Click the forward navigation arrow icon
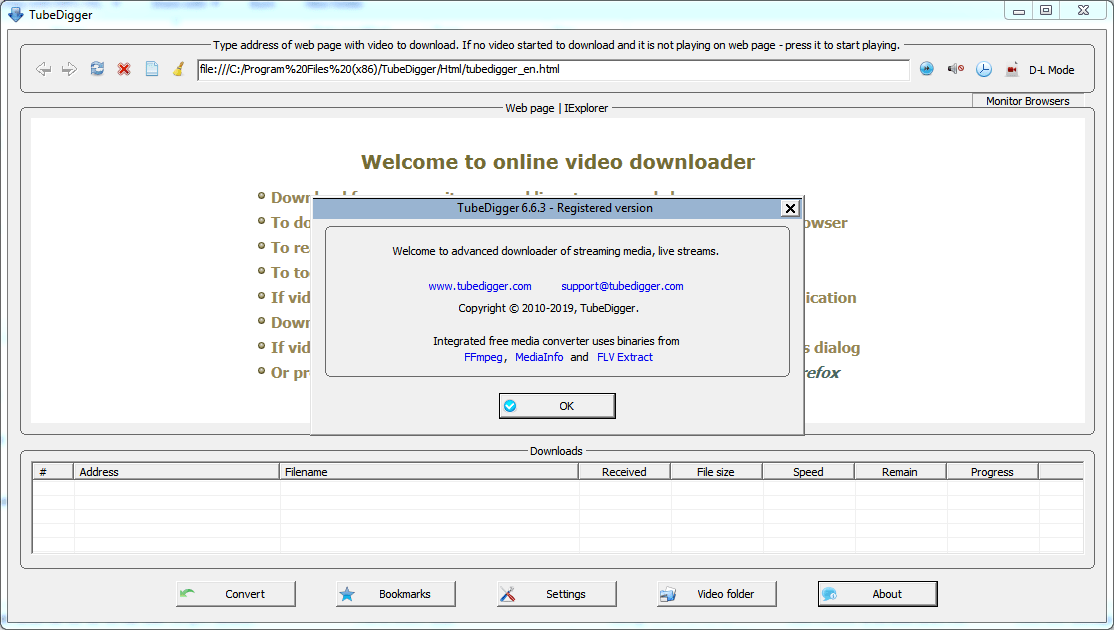Image resolution: width=1114 pixels, height=630 pixels. [69, 69]
